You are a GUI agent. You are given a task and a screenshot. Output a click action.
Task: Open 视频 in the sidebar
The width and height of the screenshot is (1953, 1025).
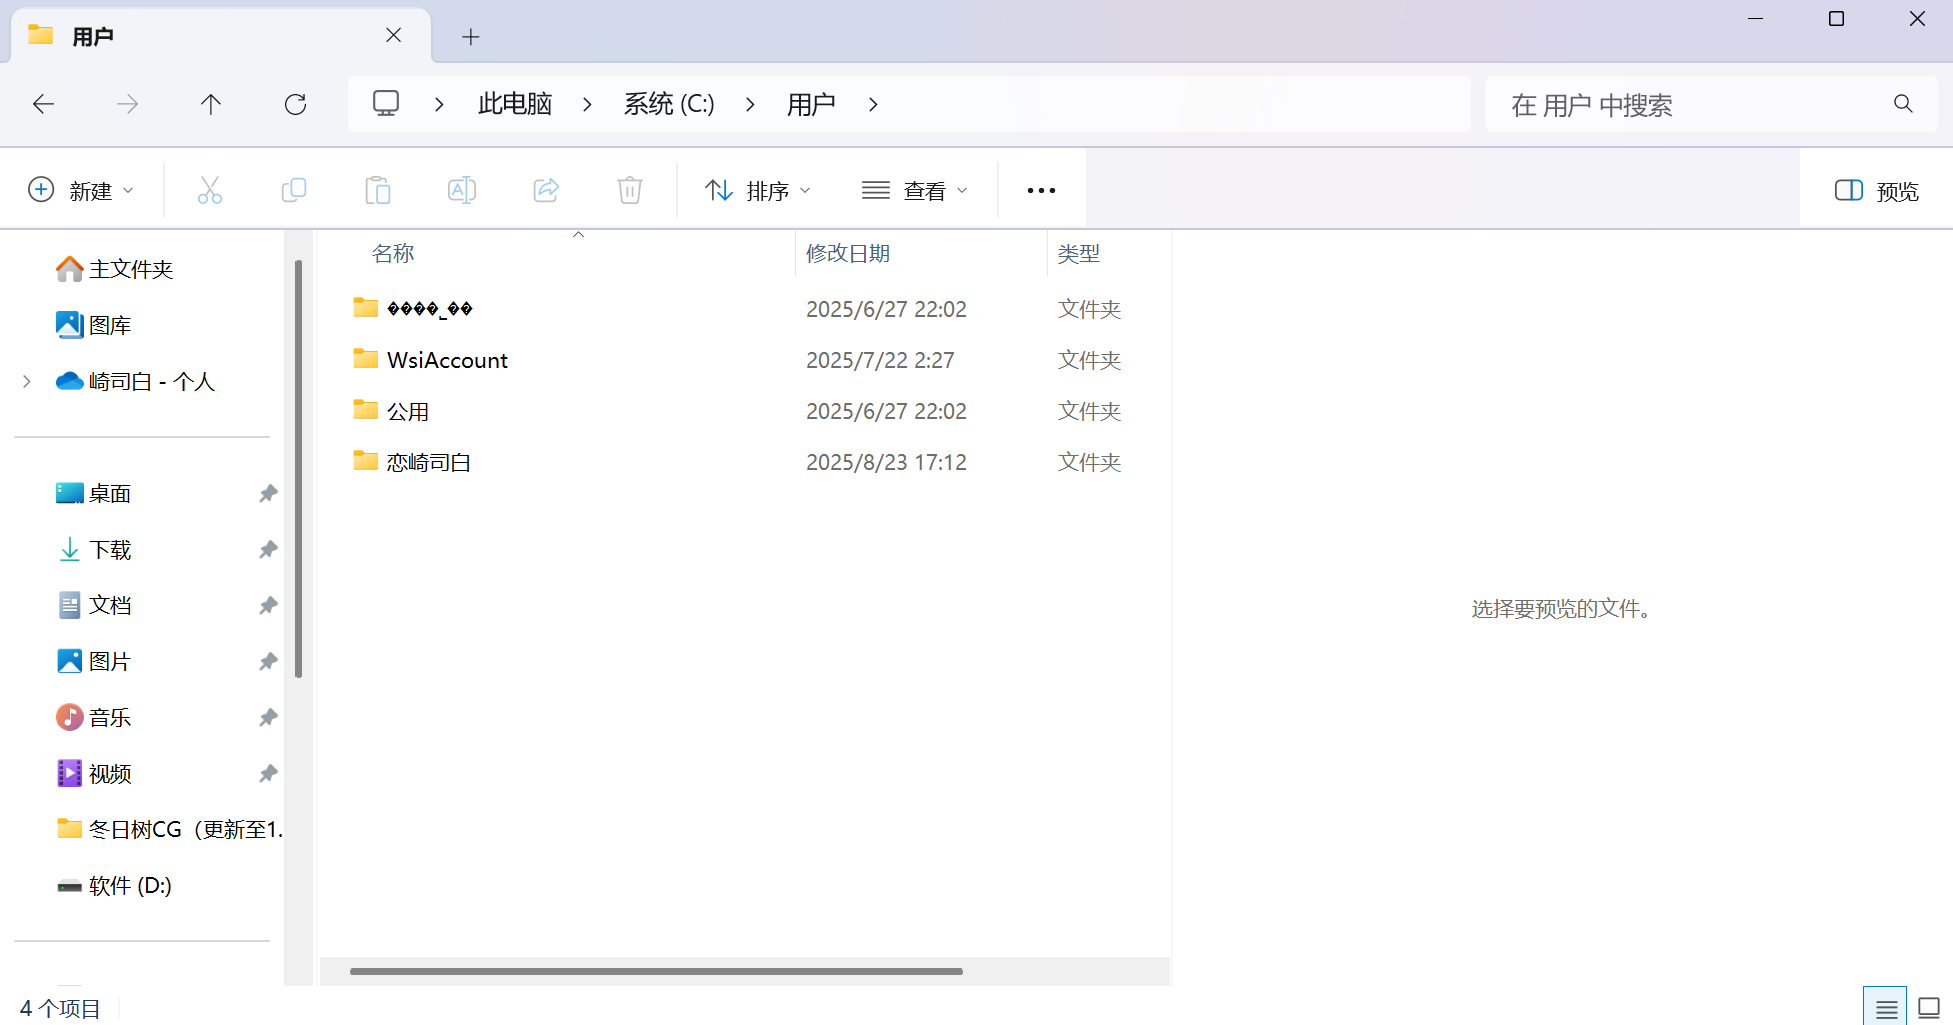click(94, 773)
